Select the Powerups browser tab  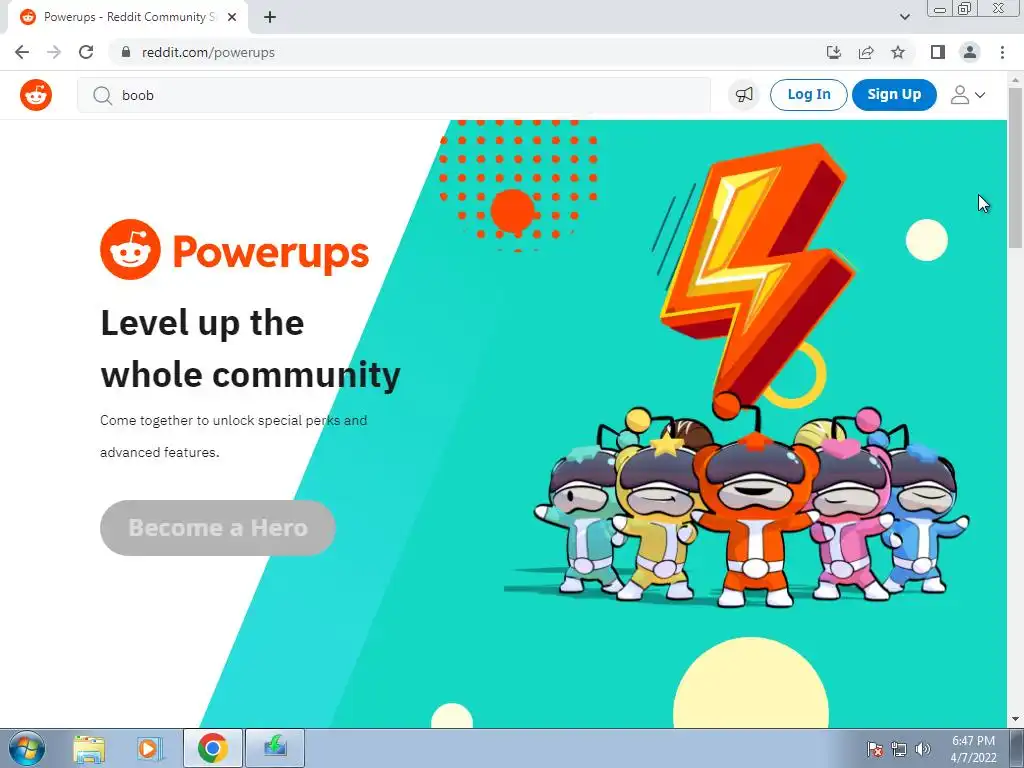pos(128,17)
